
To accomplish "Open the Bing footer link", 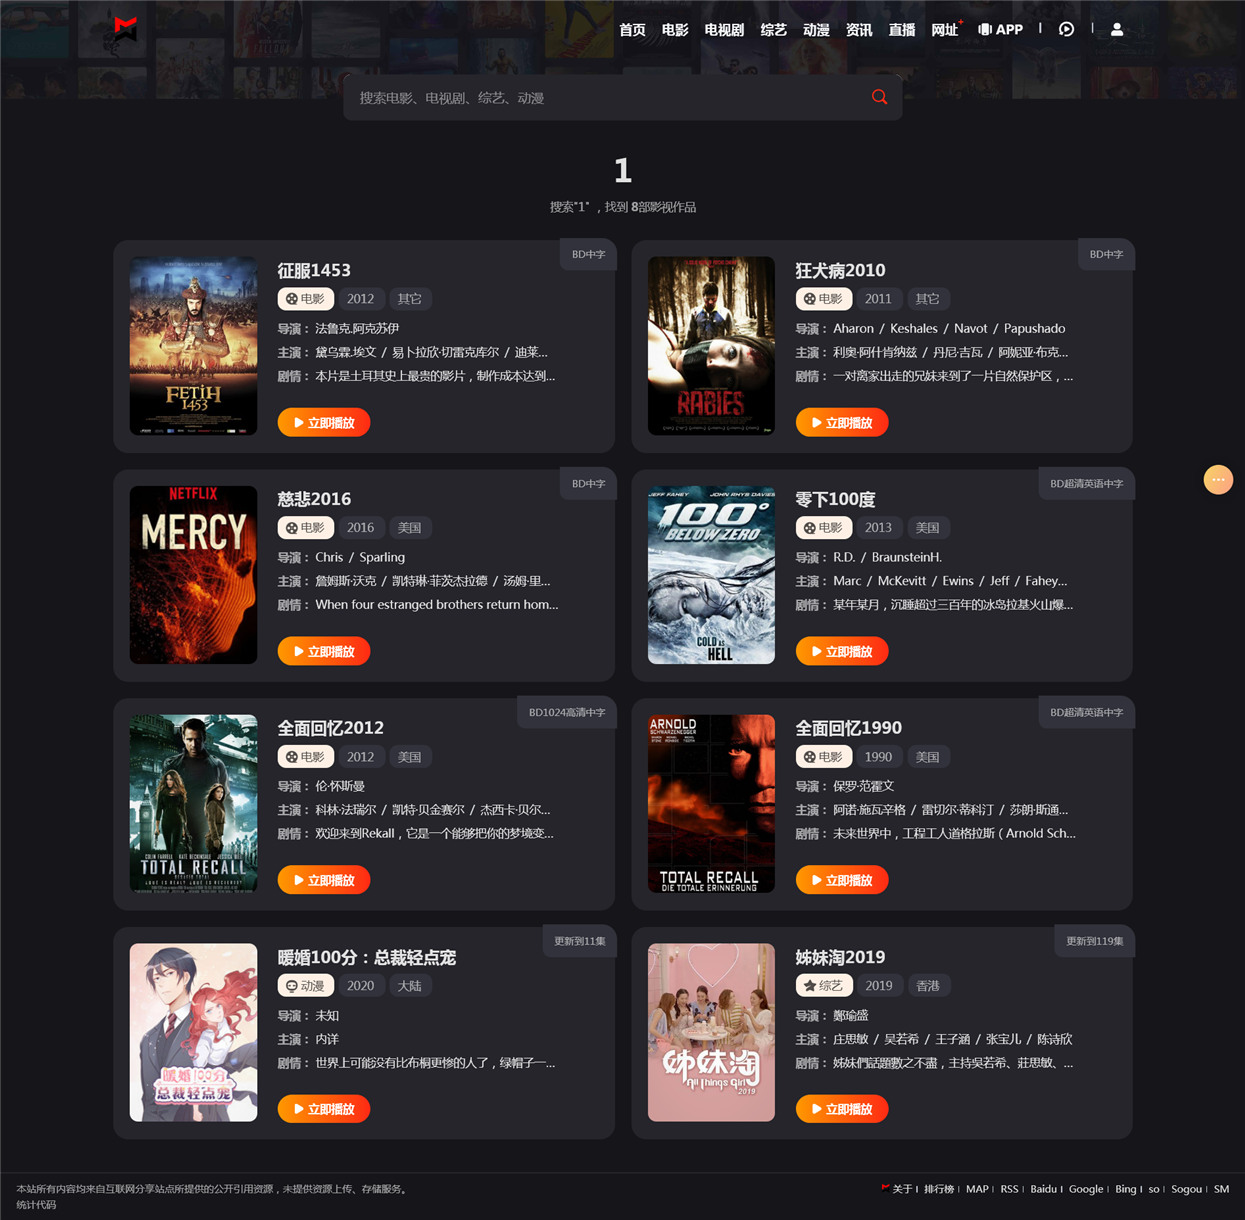I will (x=1126, y=1189).
